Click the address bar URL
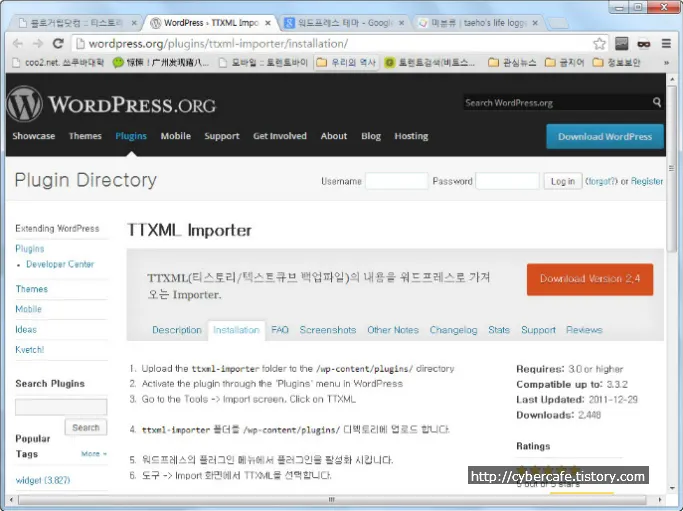The height and width of the screenshot is (511, 683). [218, 44]
